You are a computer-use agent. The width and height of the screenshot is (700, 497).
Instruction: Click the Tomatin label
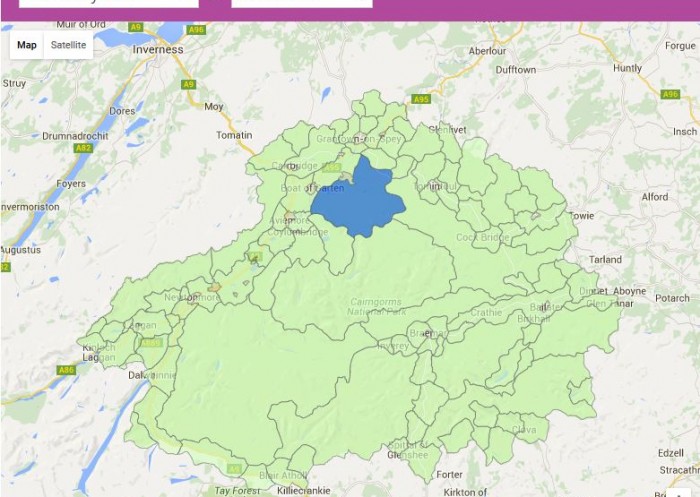(x=234, y=135)
